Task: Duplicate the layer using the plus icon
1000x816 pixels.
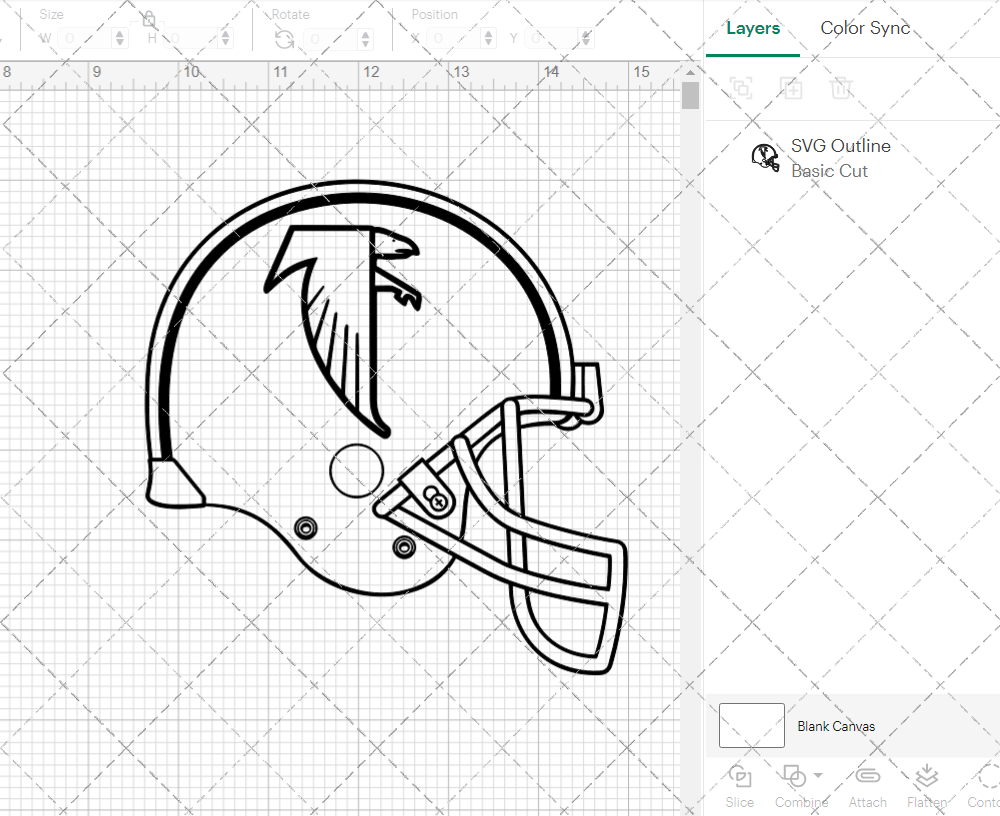Action: tap(791, 88)
